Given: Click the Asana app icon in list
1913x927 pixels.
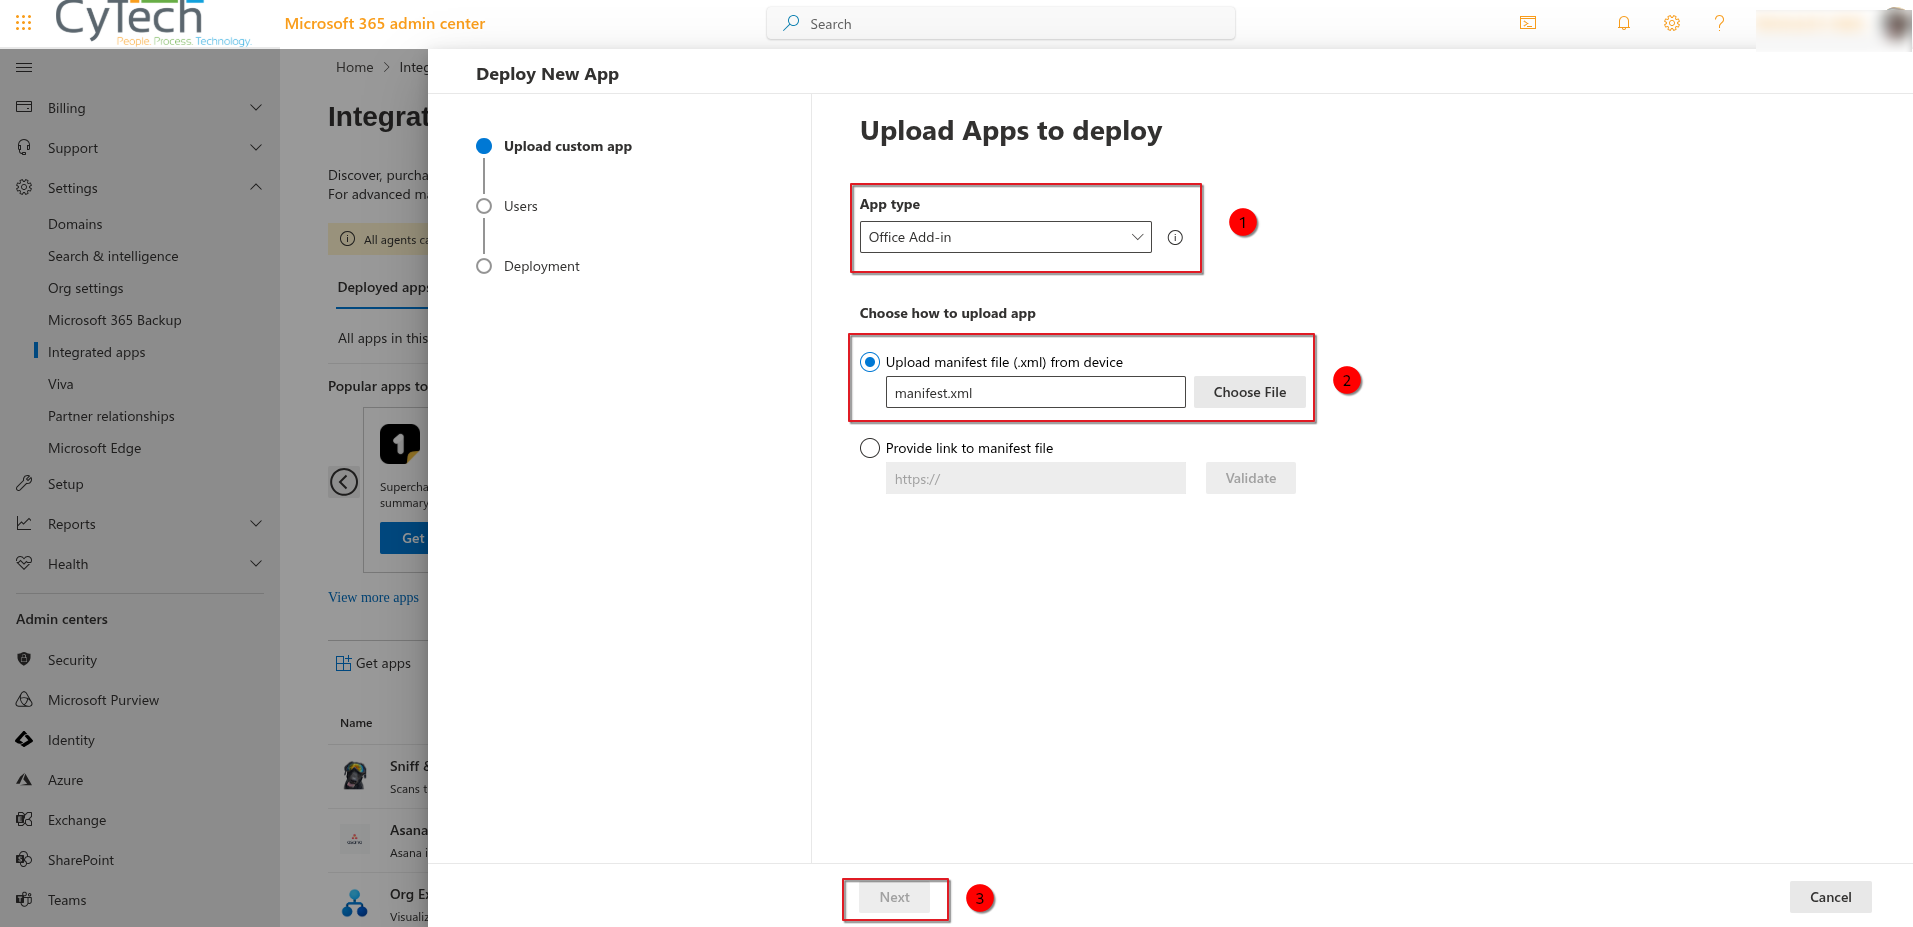Looking at the screenshot, I should click(355, 839).
